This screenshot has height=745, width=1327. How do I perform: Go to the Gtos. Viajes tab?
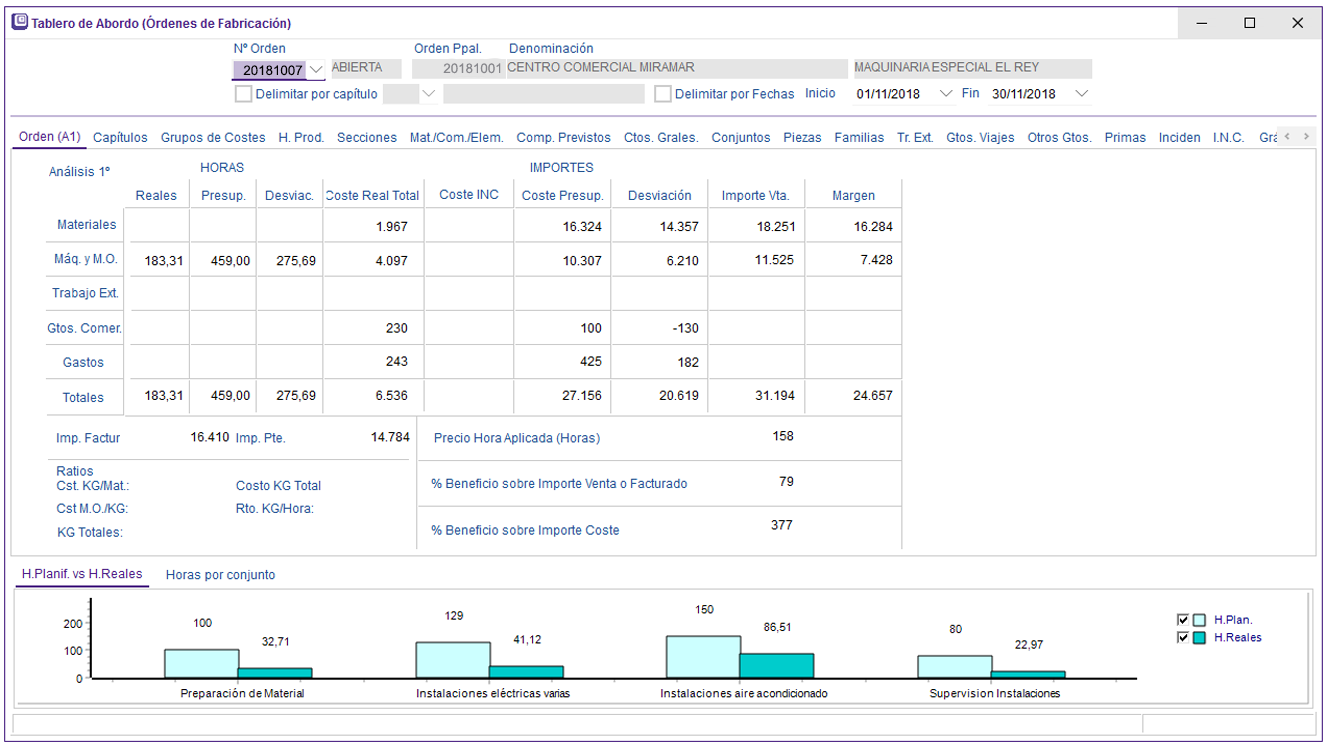coord(980,138)
